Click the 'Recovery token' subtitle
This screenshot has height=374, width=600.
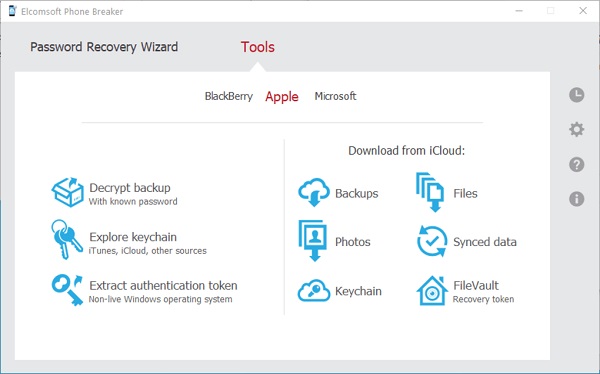tap(483, 299)
